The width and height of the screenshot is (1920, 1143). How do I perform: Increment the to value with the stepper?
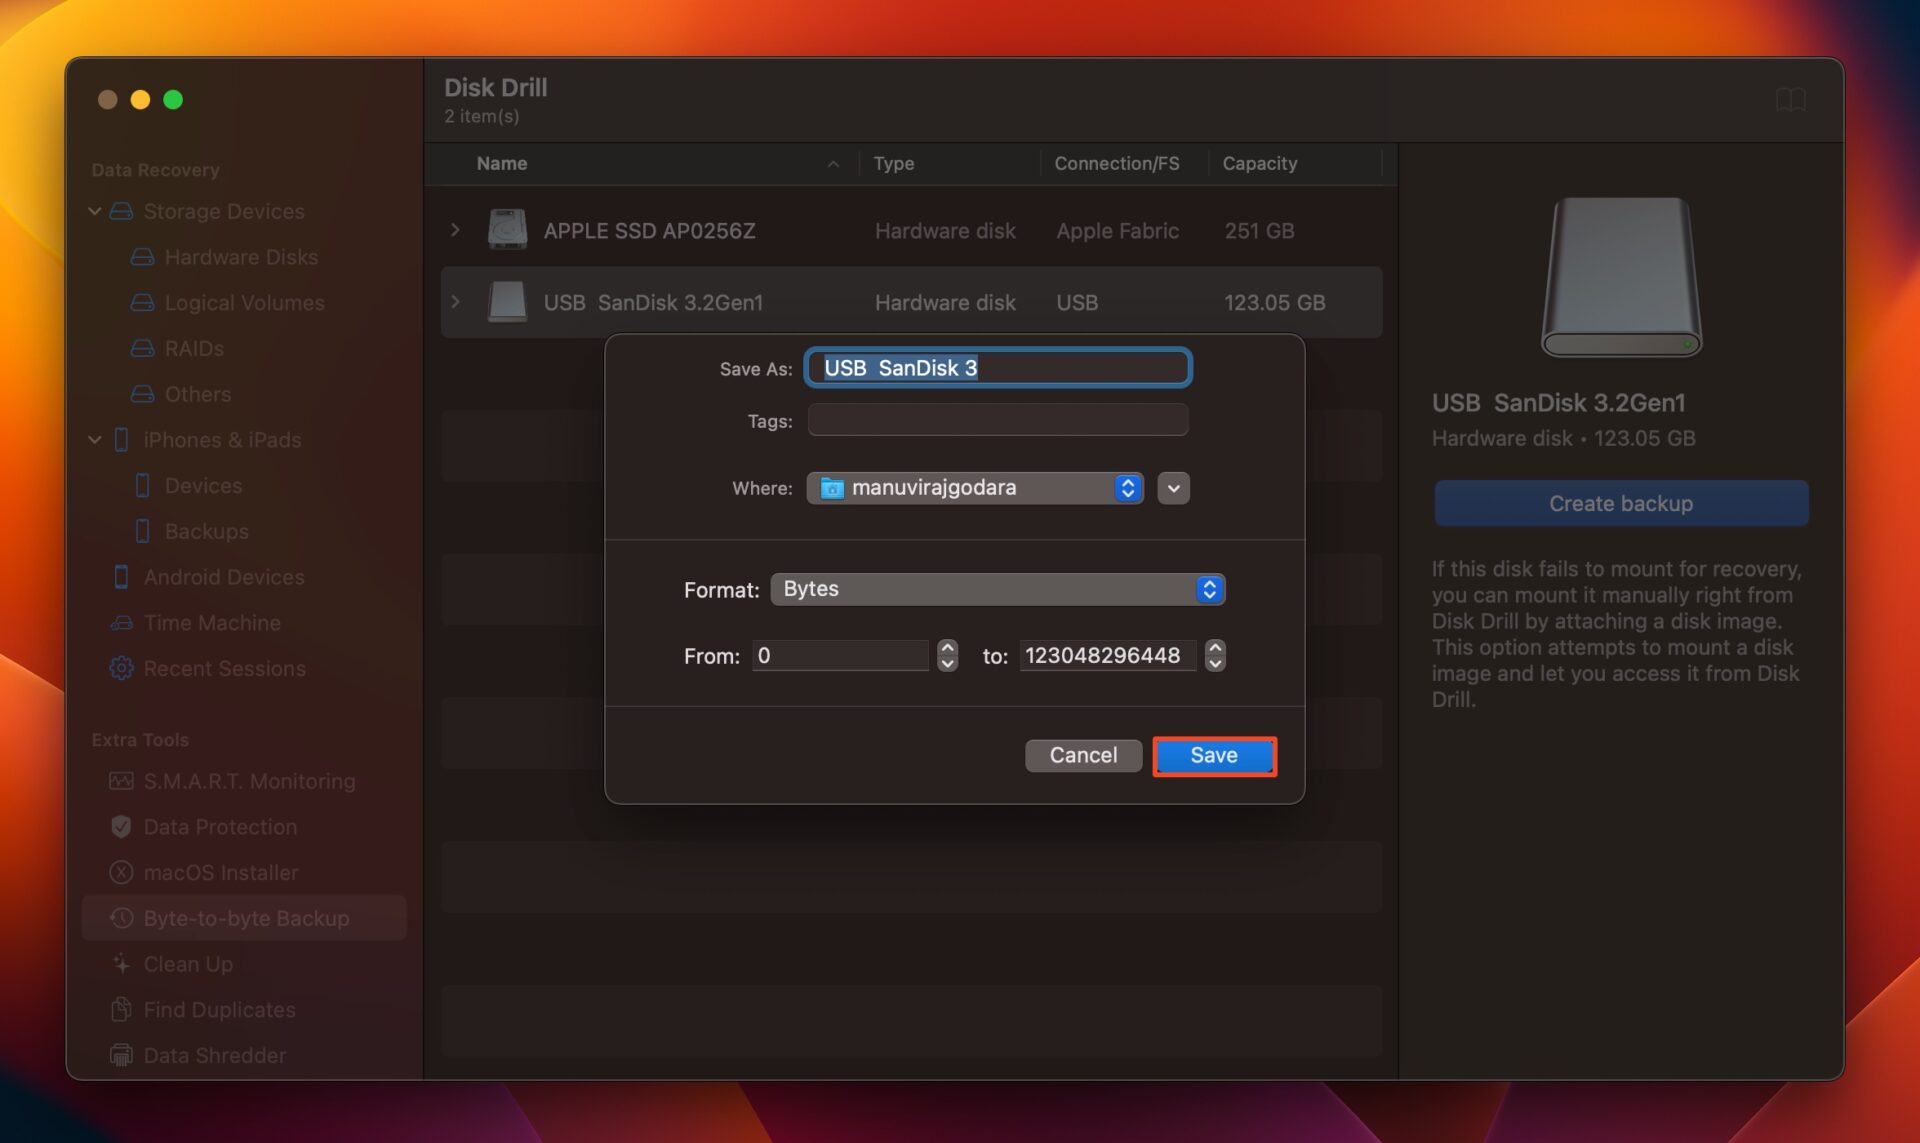pyautogui.click(x=1216, y=649)
